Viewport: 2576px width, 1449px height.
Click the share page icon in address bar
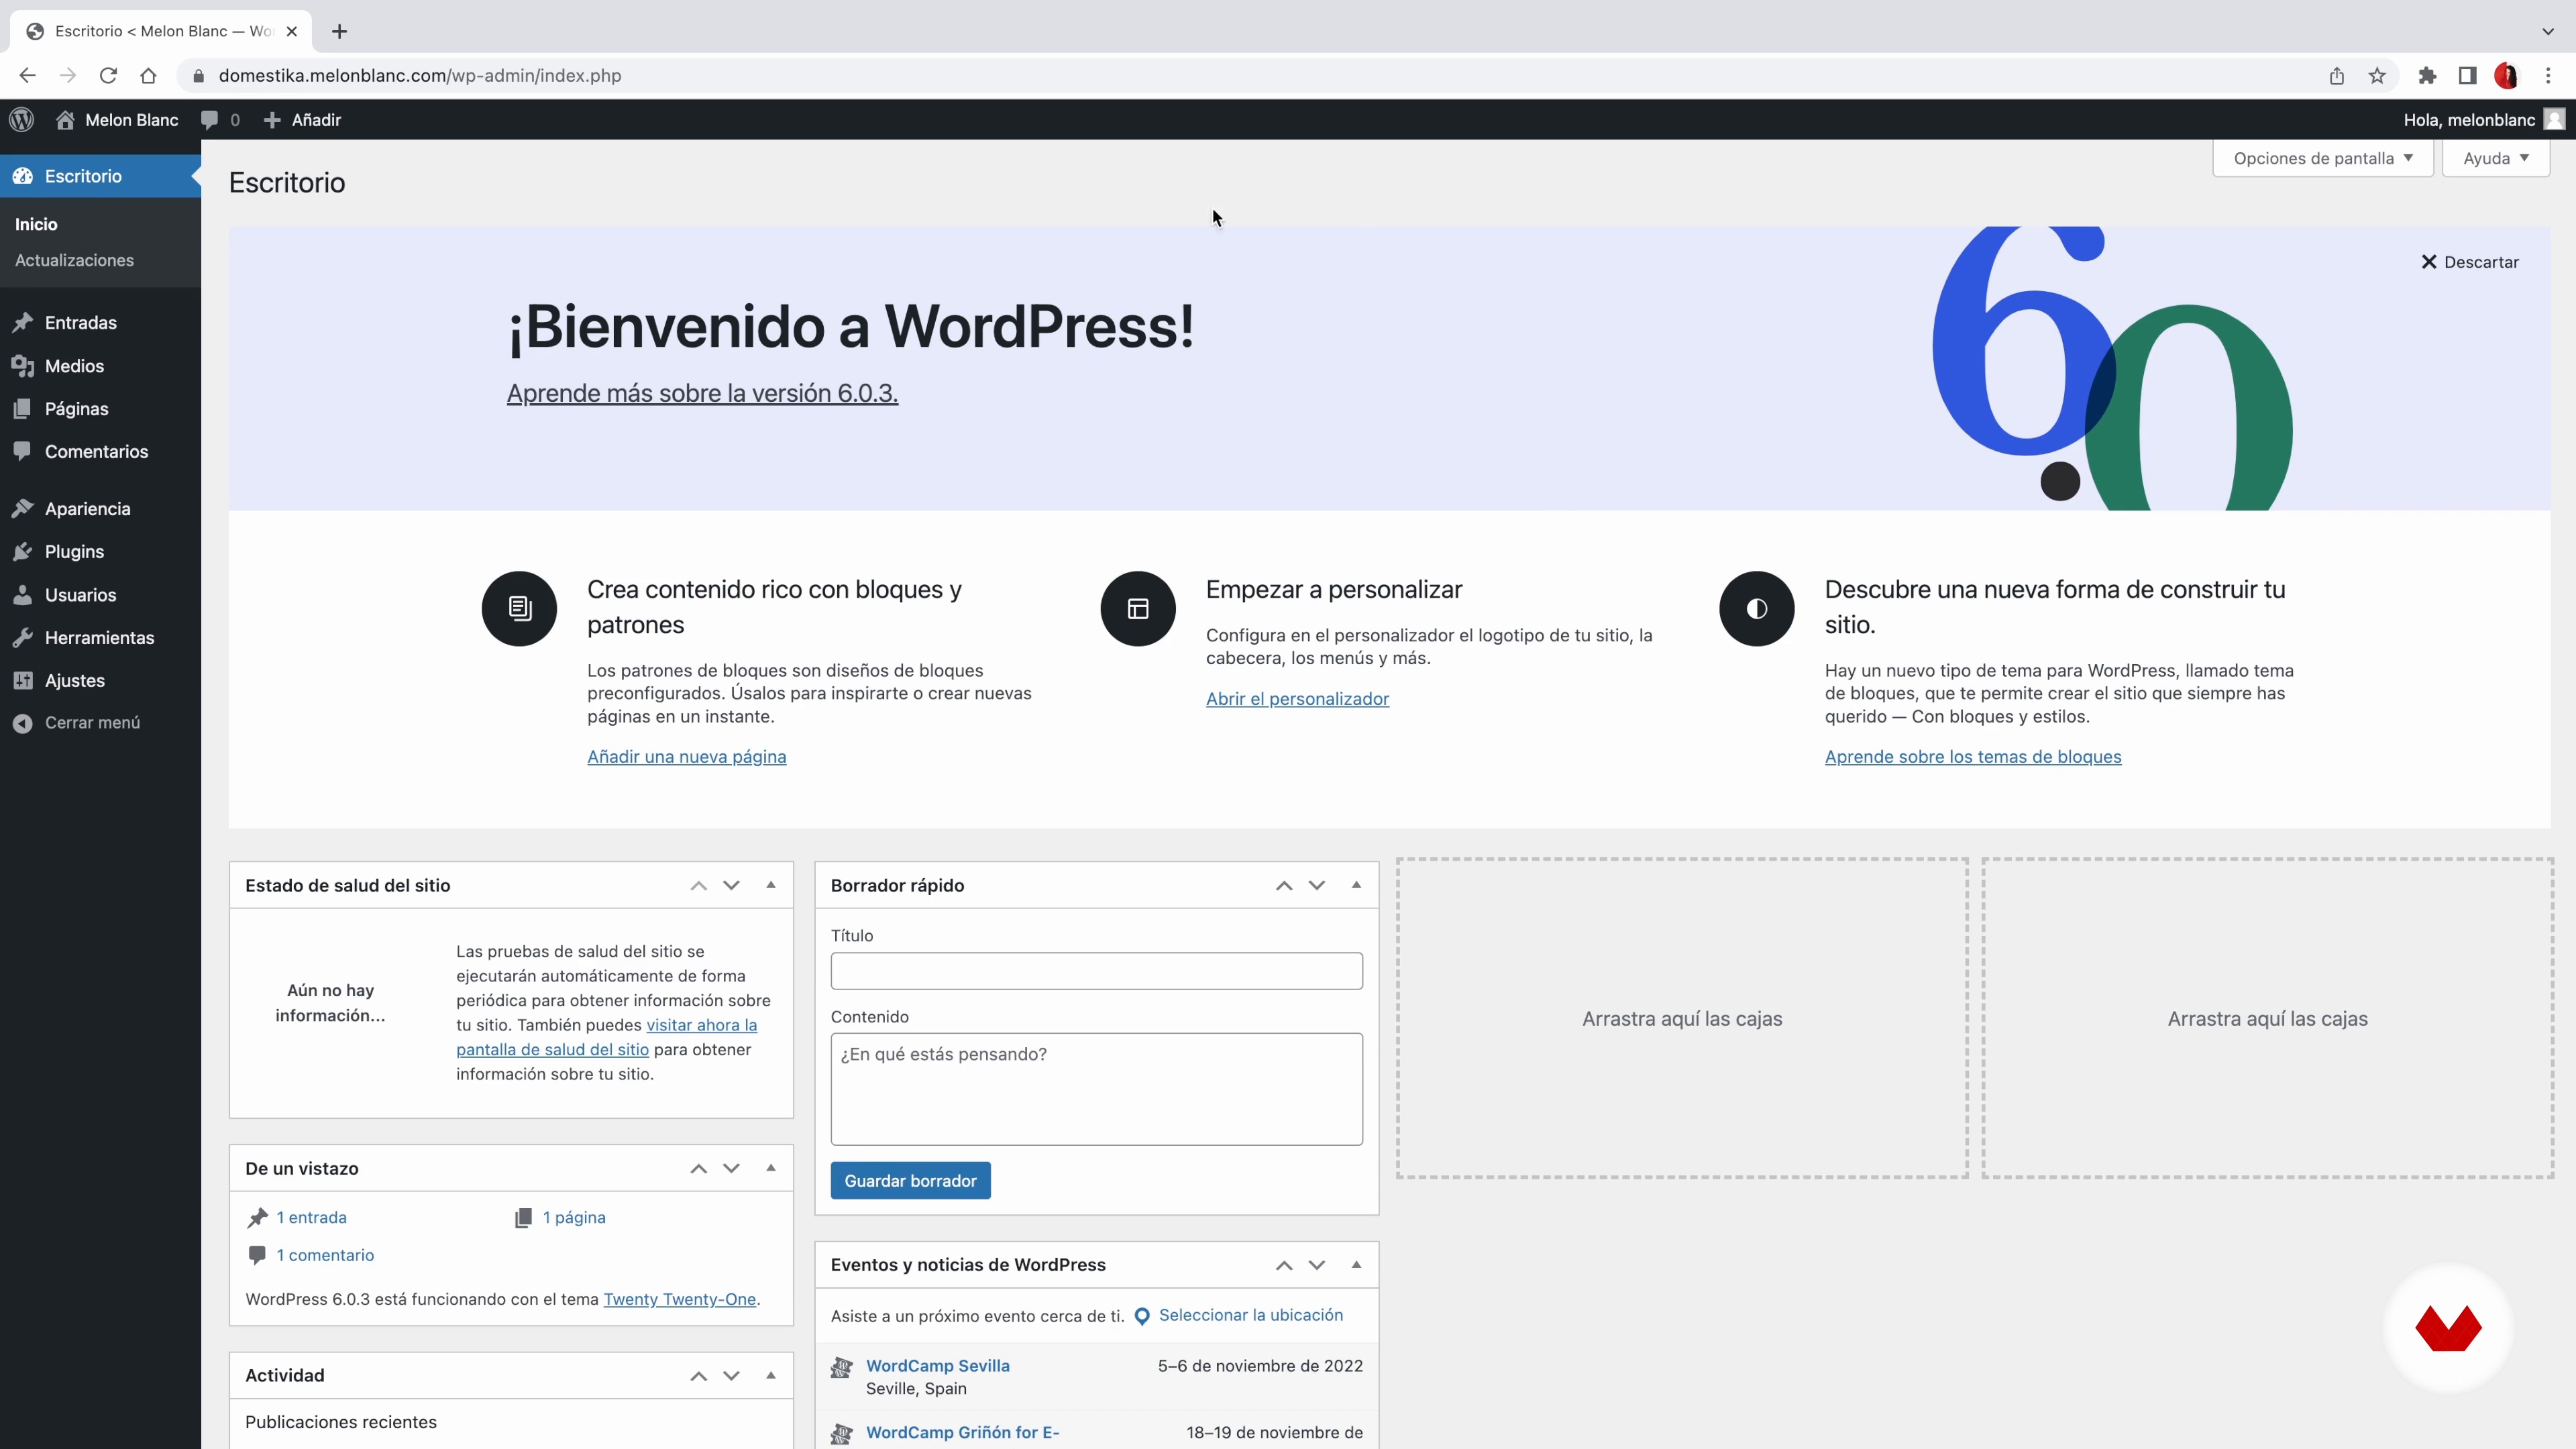[2337, 76]
